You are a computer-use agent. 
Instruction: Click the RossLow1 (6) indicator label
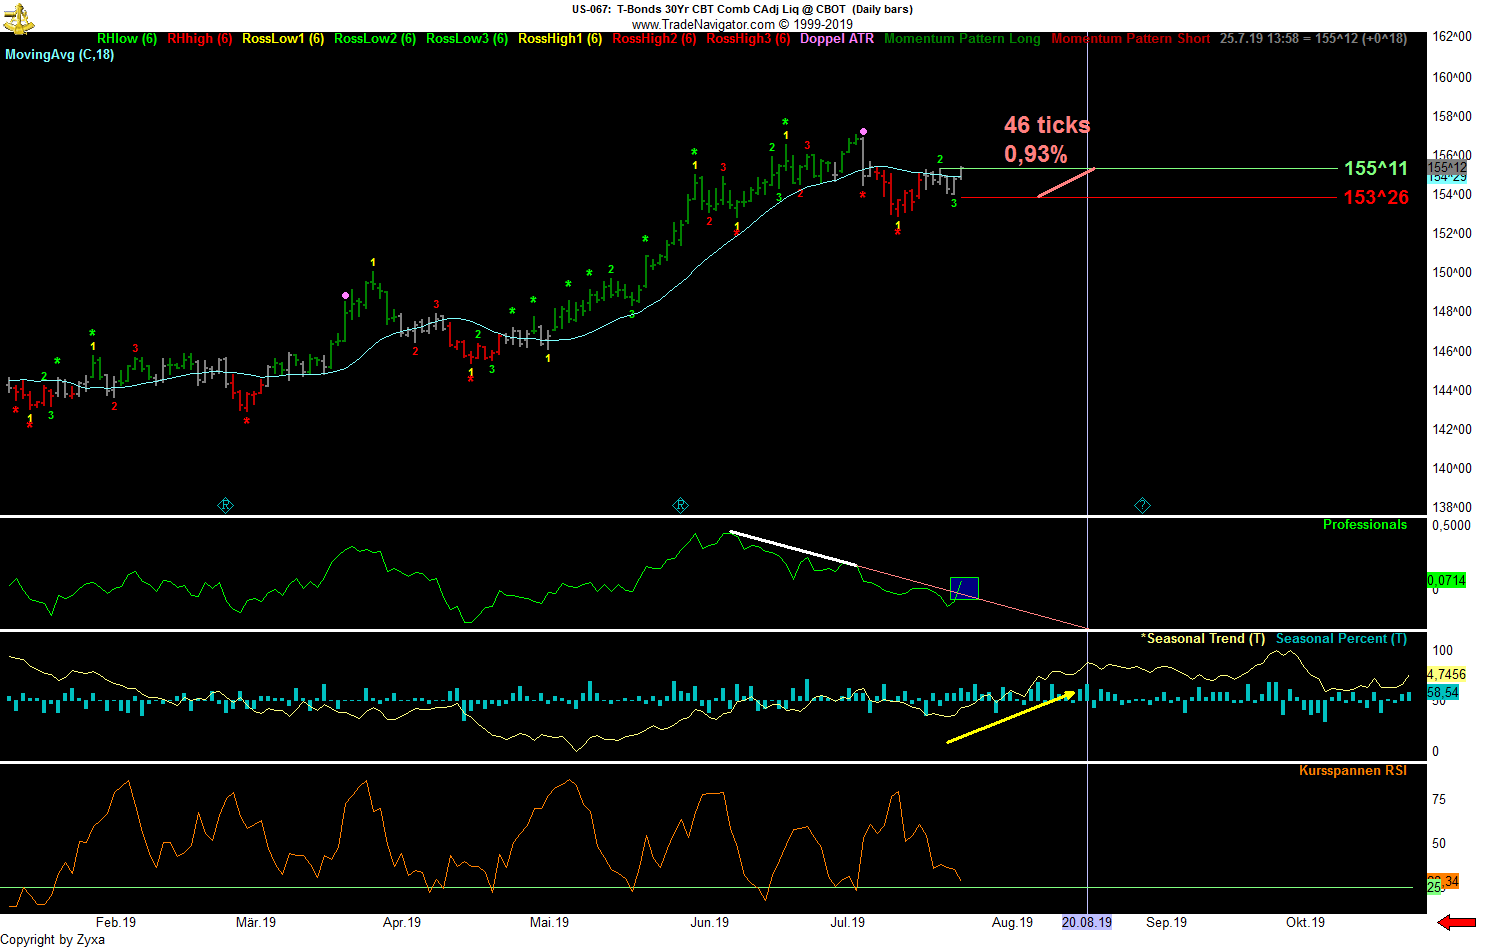click(283, 39)
